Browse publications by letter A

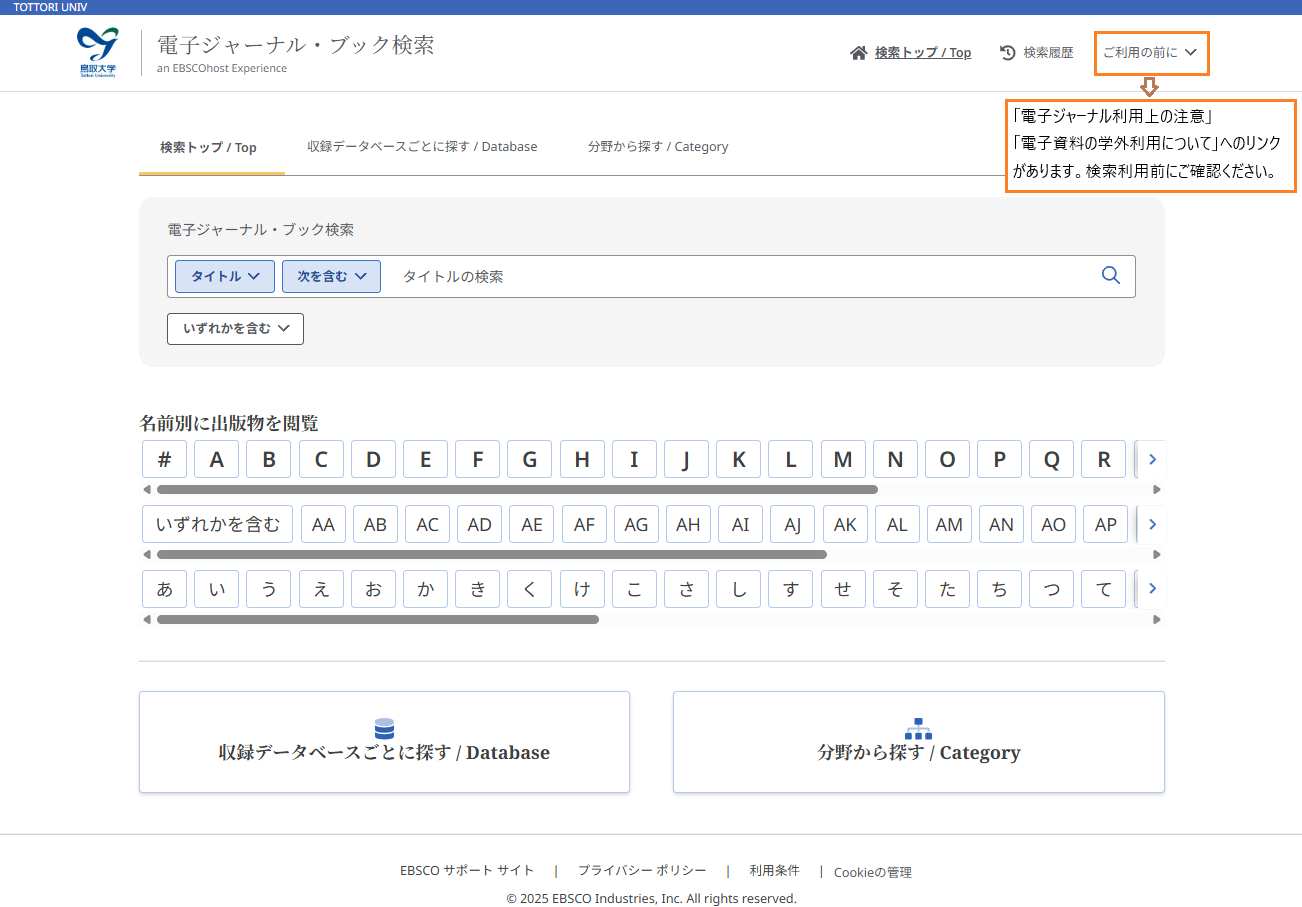(x=217, y=459)
